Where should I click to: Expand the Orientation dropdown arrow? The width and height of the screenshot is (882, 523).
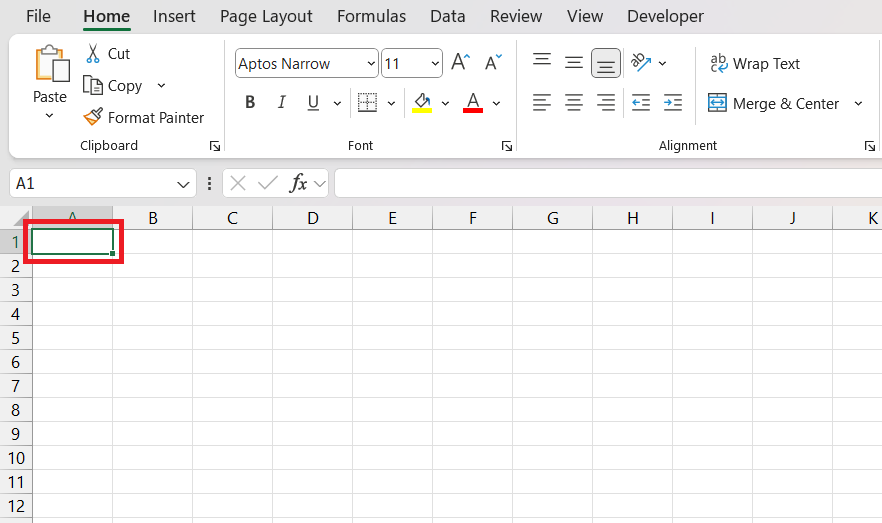click(x=663, y=63)
